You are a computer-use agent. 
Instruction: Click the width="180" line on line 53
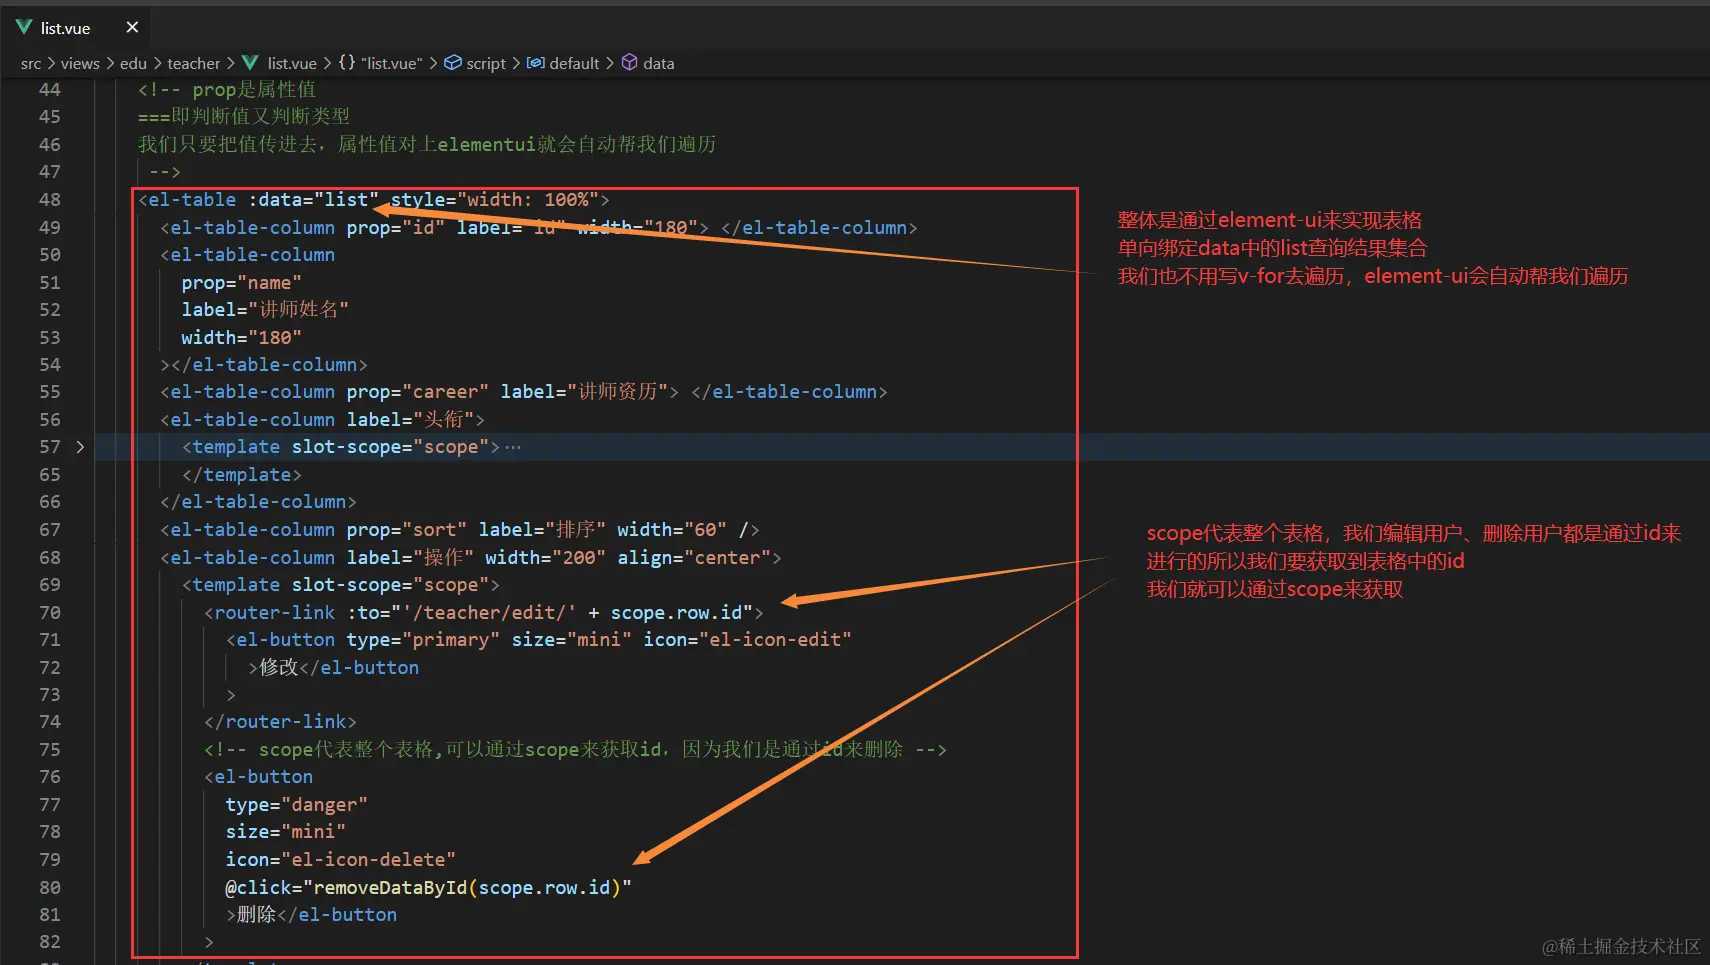[x=241, y=338]
